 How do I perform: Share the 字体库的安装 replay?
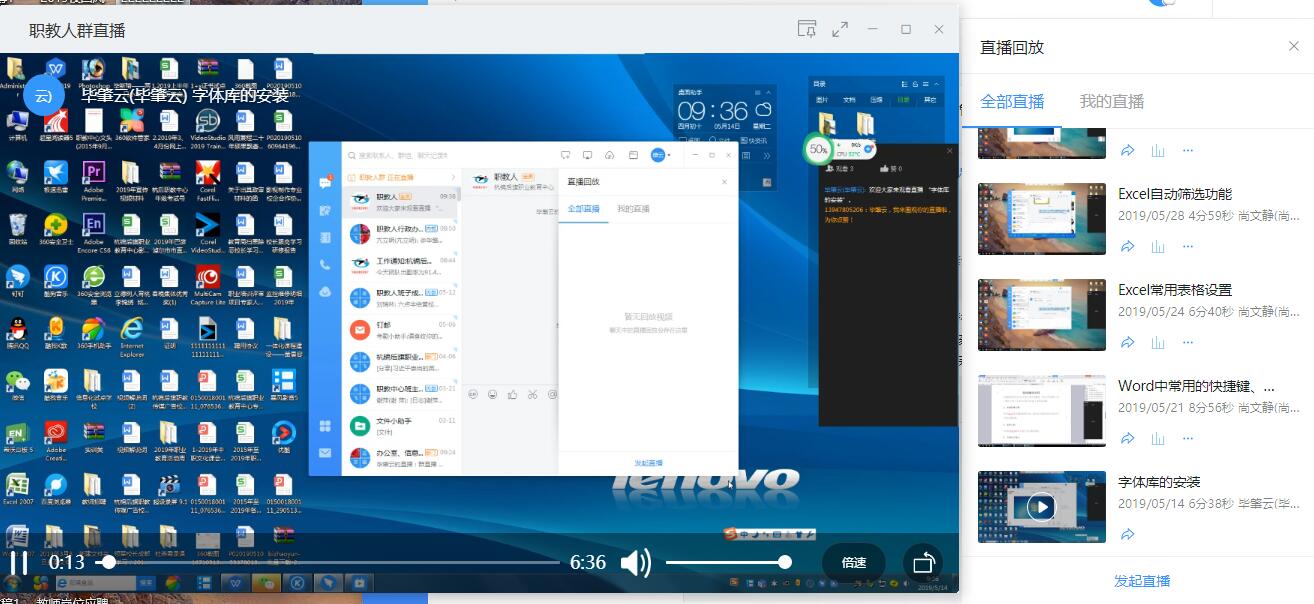[x=1127, y=534]
